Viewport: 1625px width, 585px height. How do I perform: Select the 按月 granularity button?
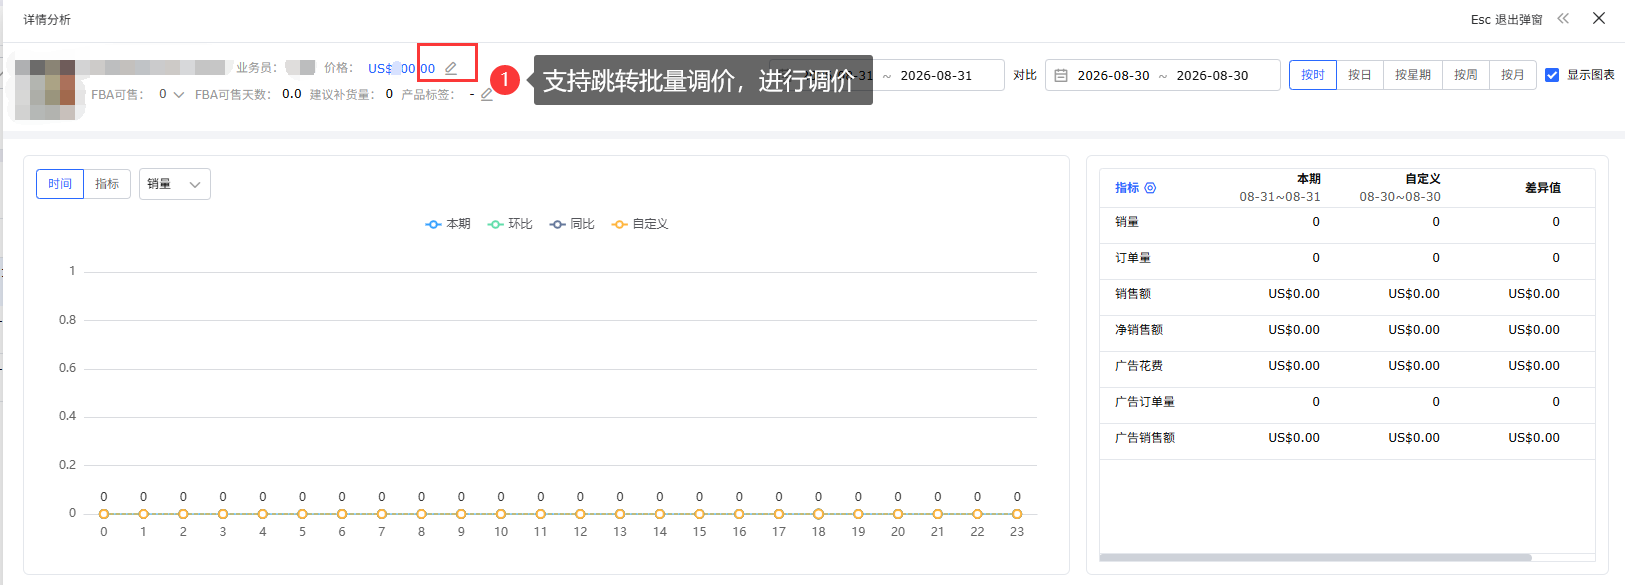[1513, 75]
